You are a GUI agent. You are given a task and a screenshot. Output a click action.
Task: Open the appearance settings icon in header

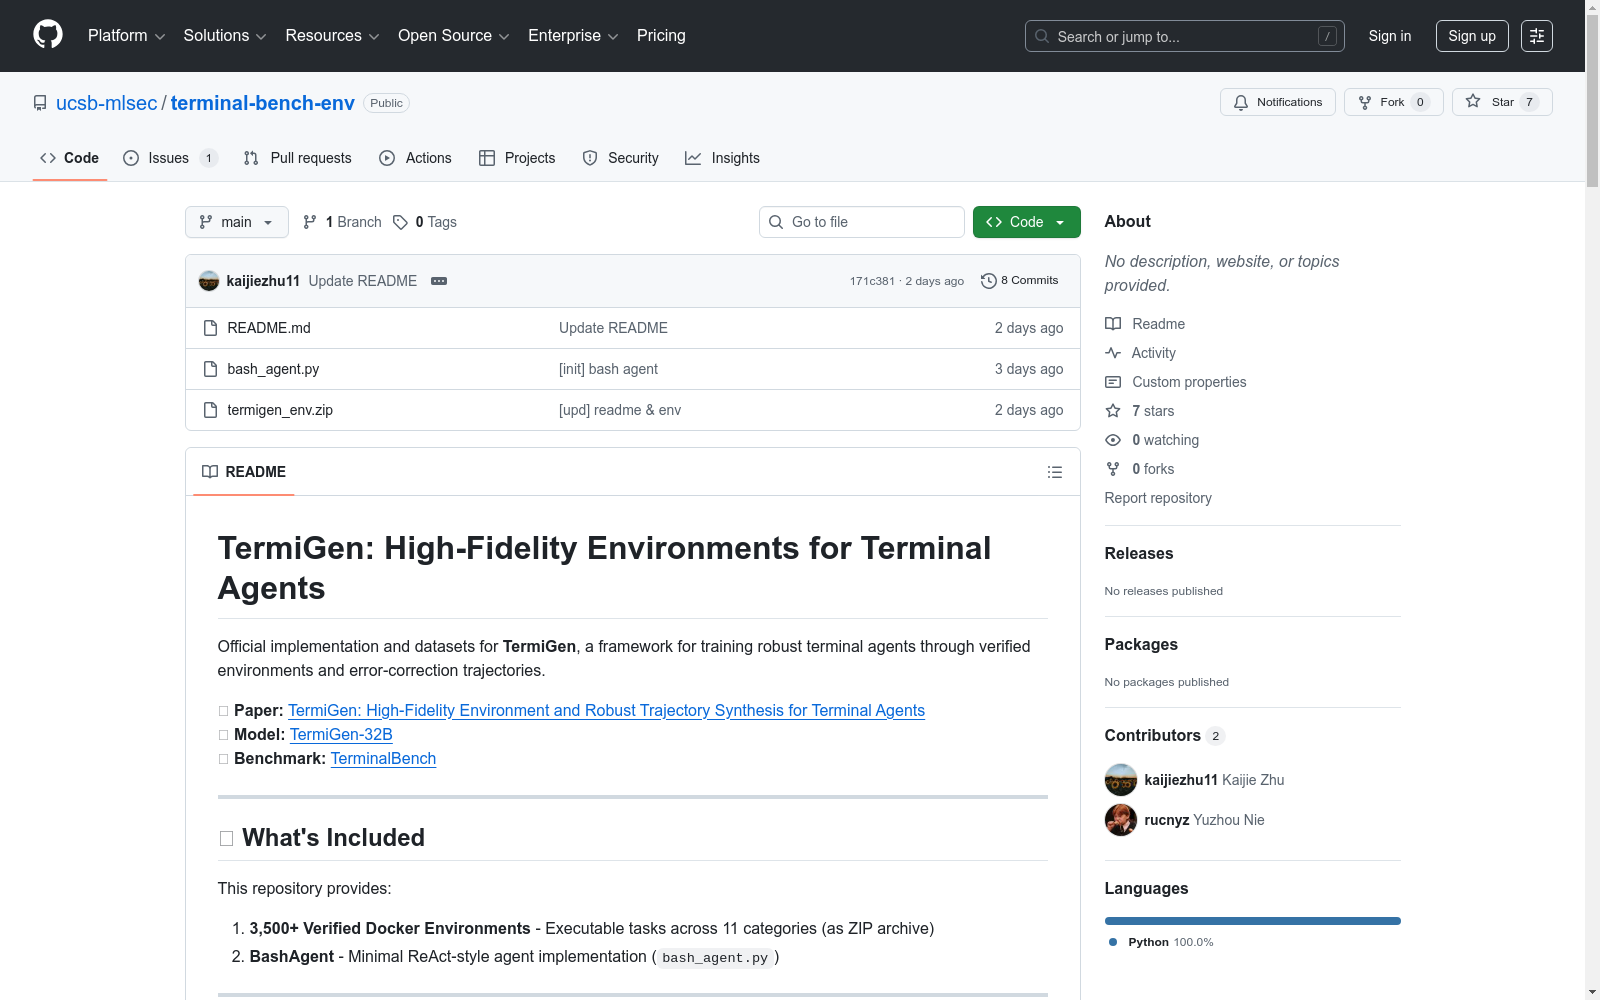click(1536, 36)
